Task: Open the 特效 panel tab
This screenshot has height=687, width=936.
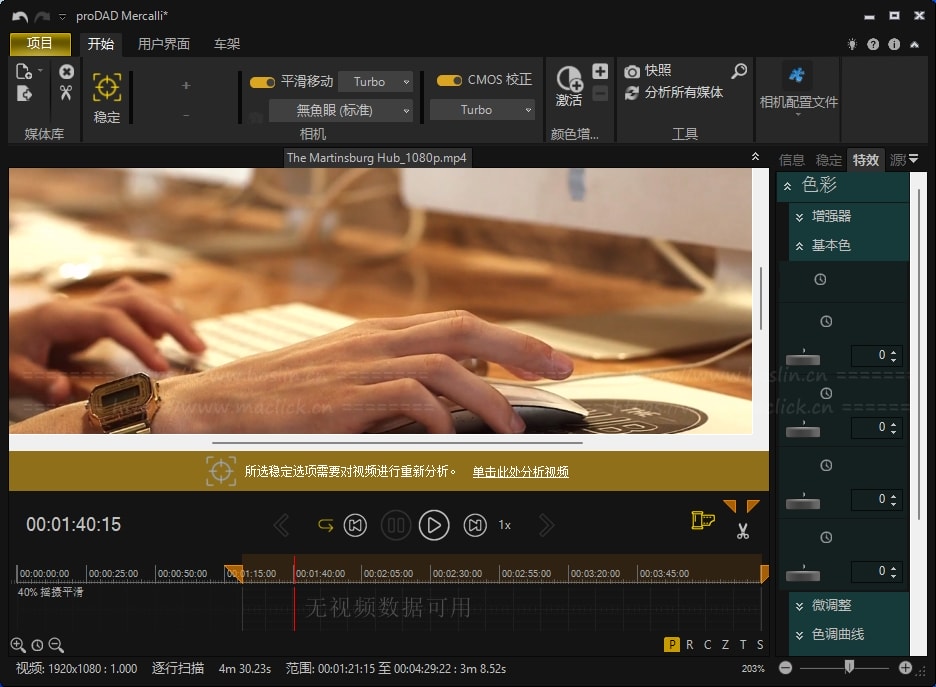Action: 866,160
